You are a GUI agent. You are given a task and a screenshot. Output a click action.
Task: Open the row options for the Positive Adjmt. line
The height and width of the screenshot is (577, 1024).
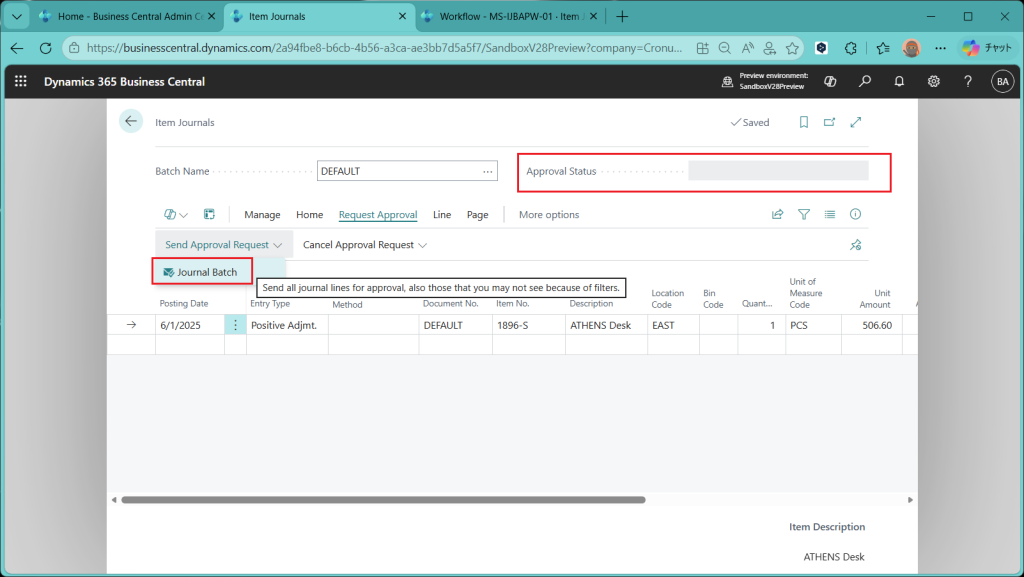236,325
